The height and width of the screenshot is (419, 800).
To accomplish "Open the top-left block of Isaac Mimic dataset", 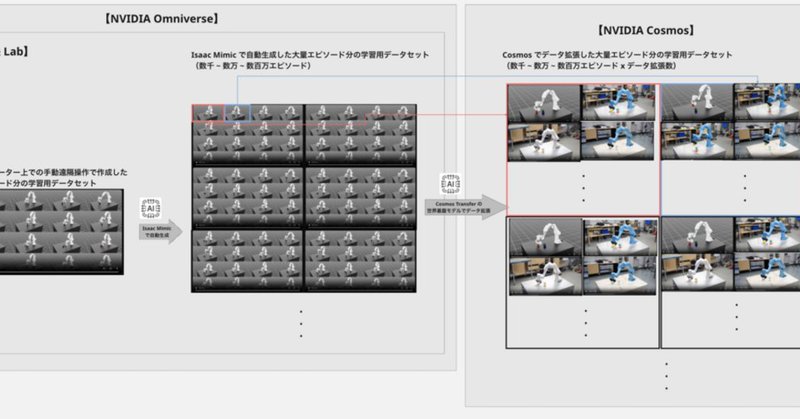I will 247,135.
